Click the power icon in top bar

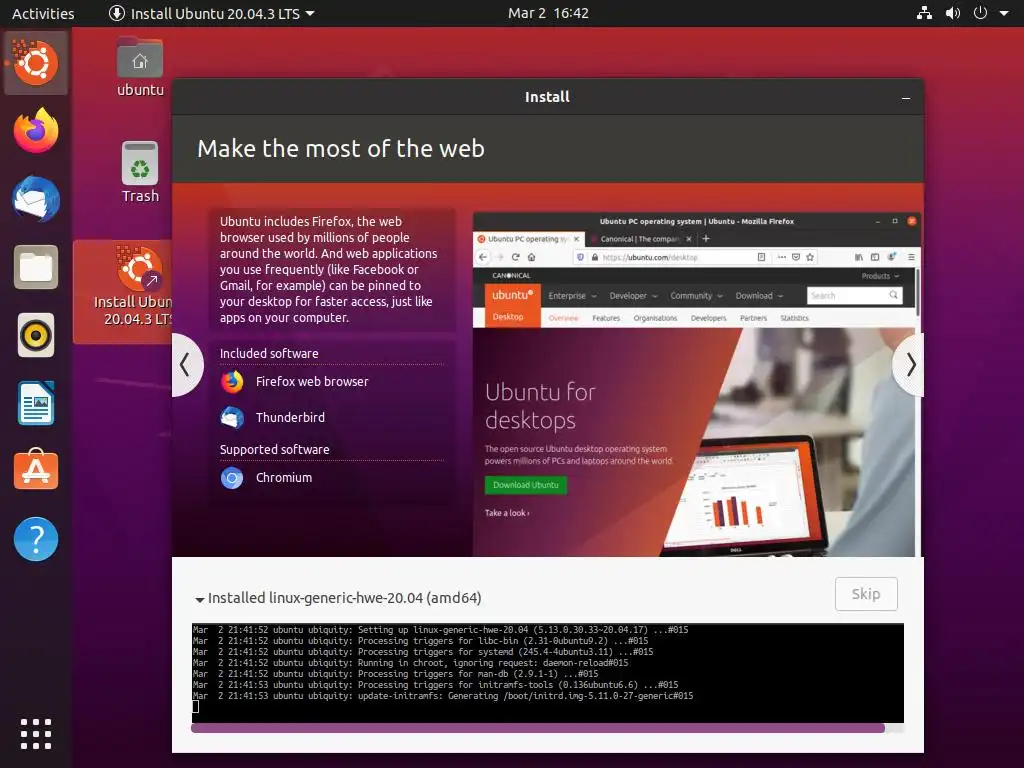pyautogui.click(x=980, y=13)
